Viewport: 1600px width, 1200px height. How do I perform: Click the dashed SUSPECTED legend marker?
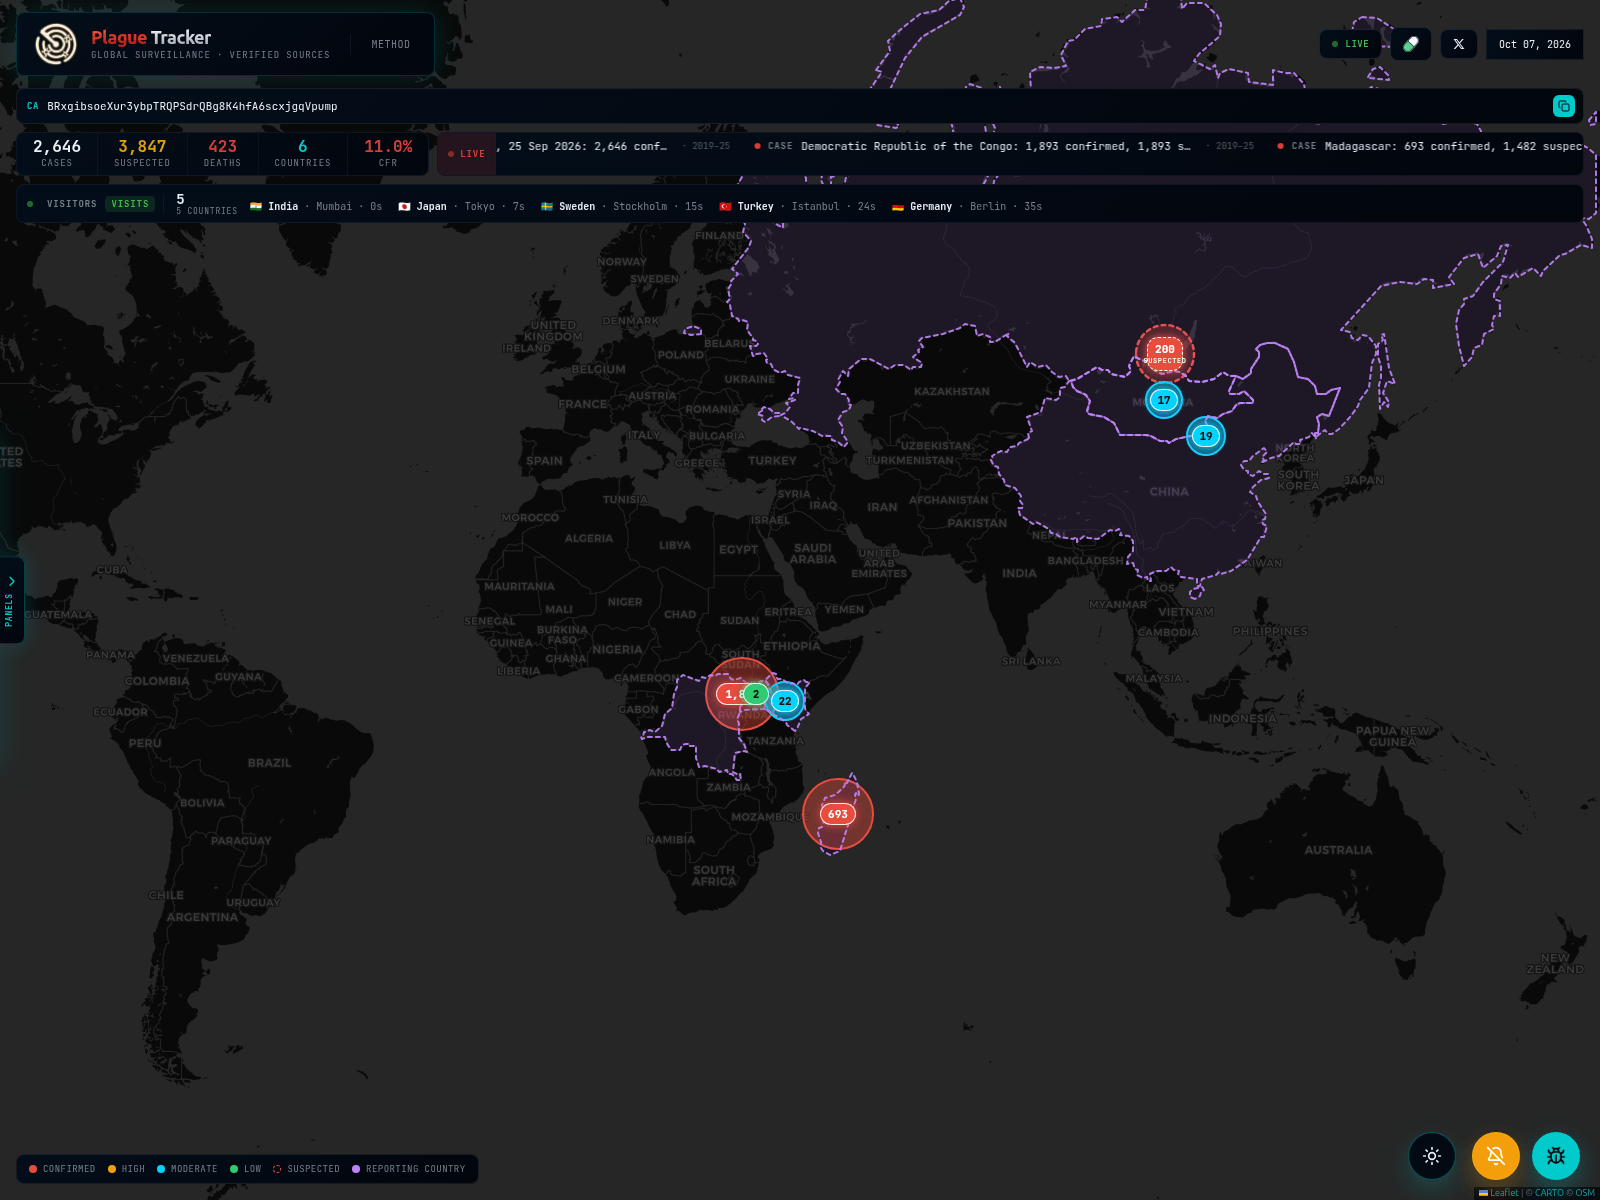point(277,1169)
